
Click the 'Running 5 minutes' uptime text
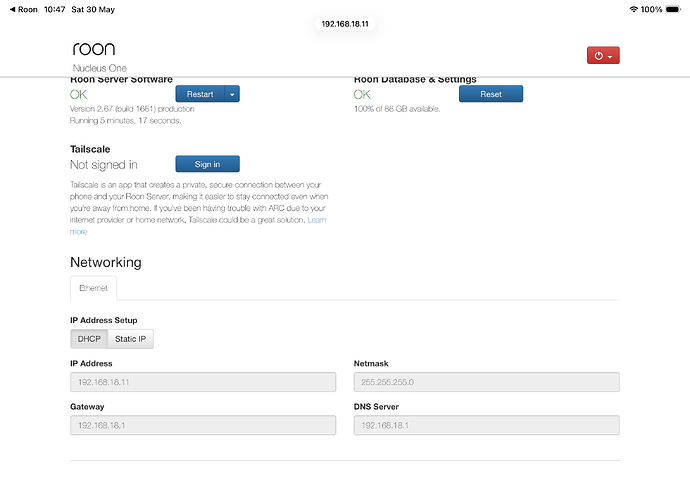125,120
